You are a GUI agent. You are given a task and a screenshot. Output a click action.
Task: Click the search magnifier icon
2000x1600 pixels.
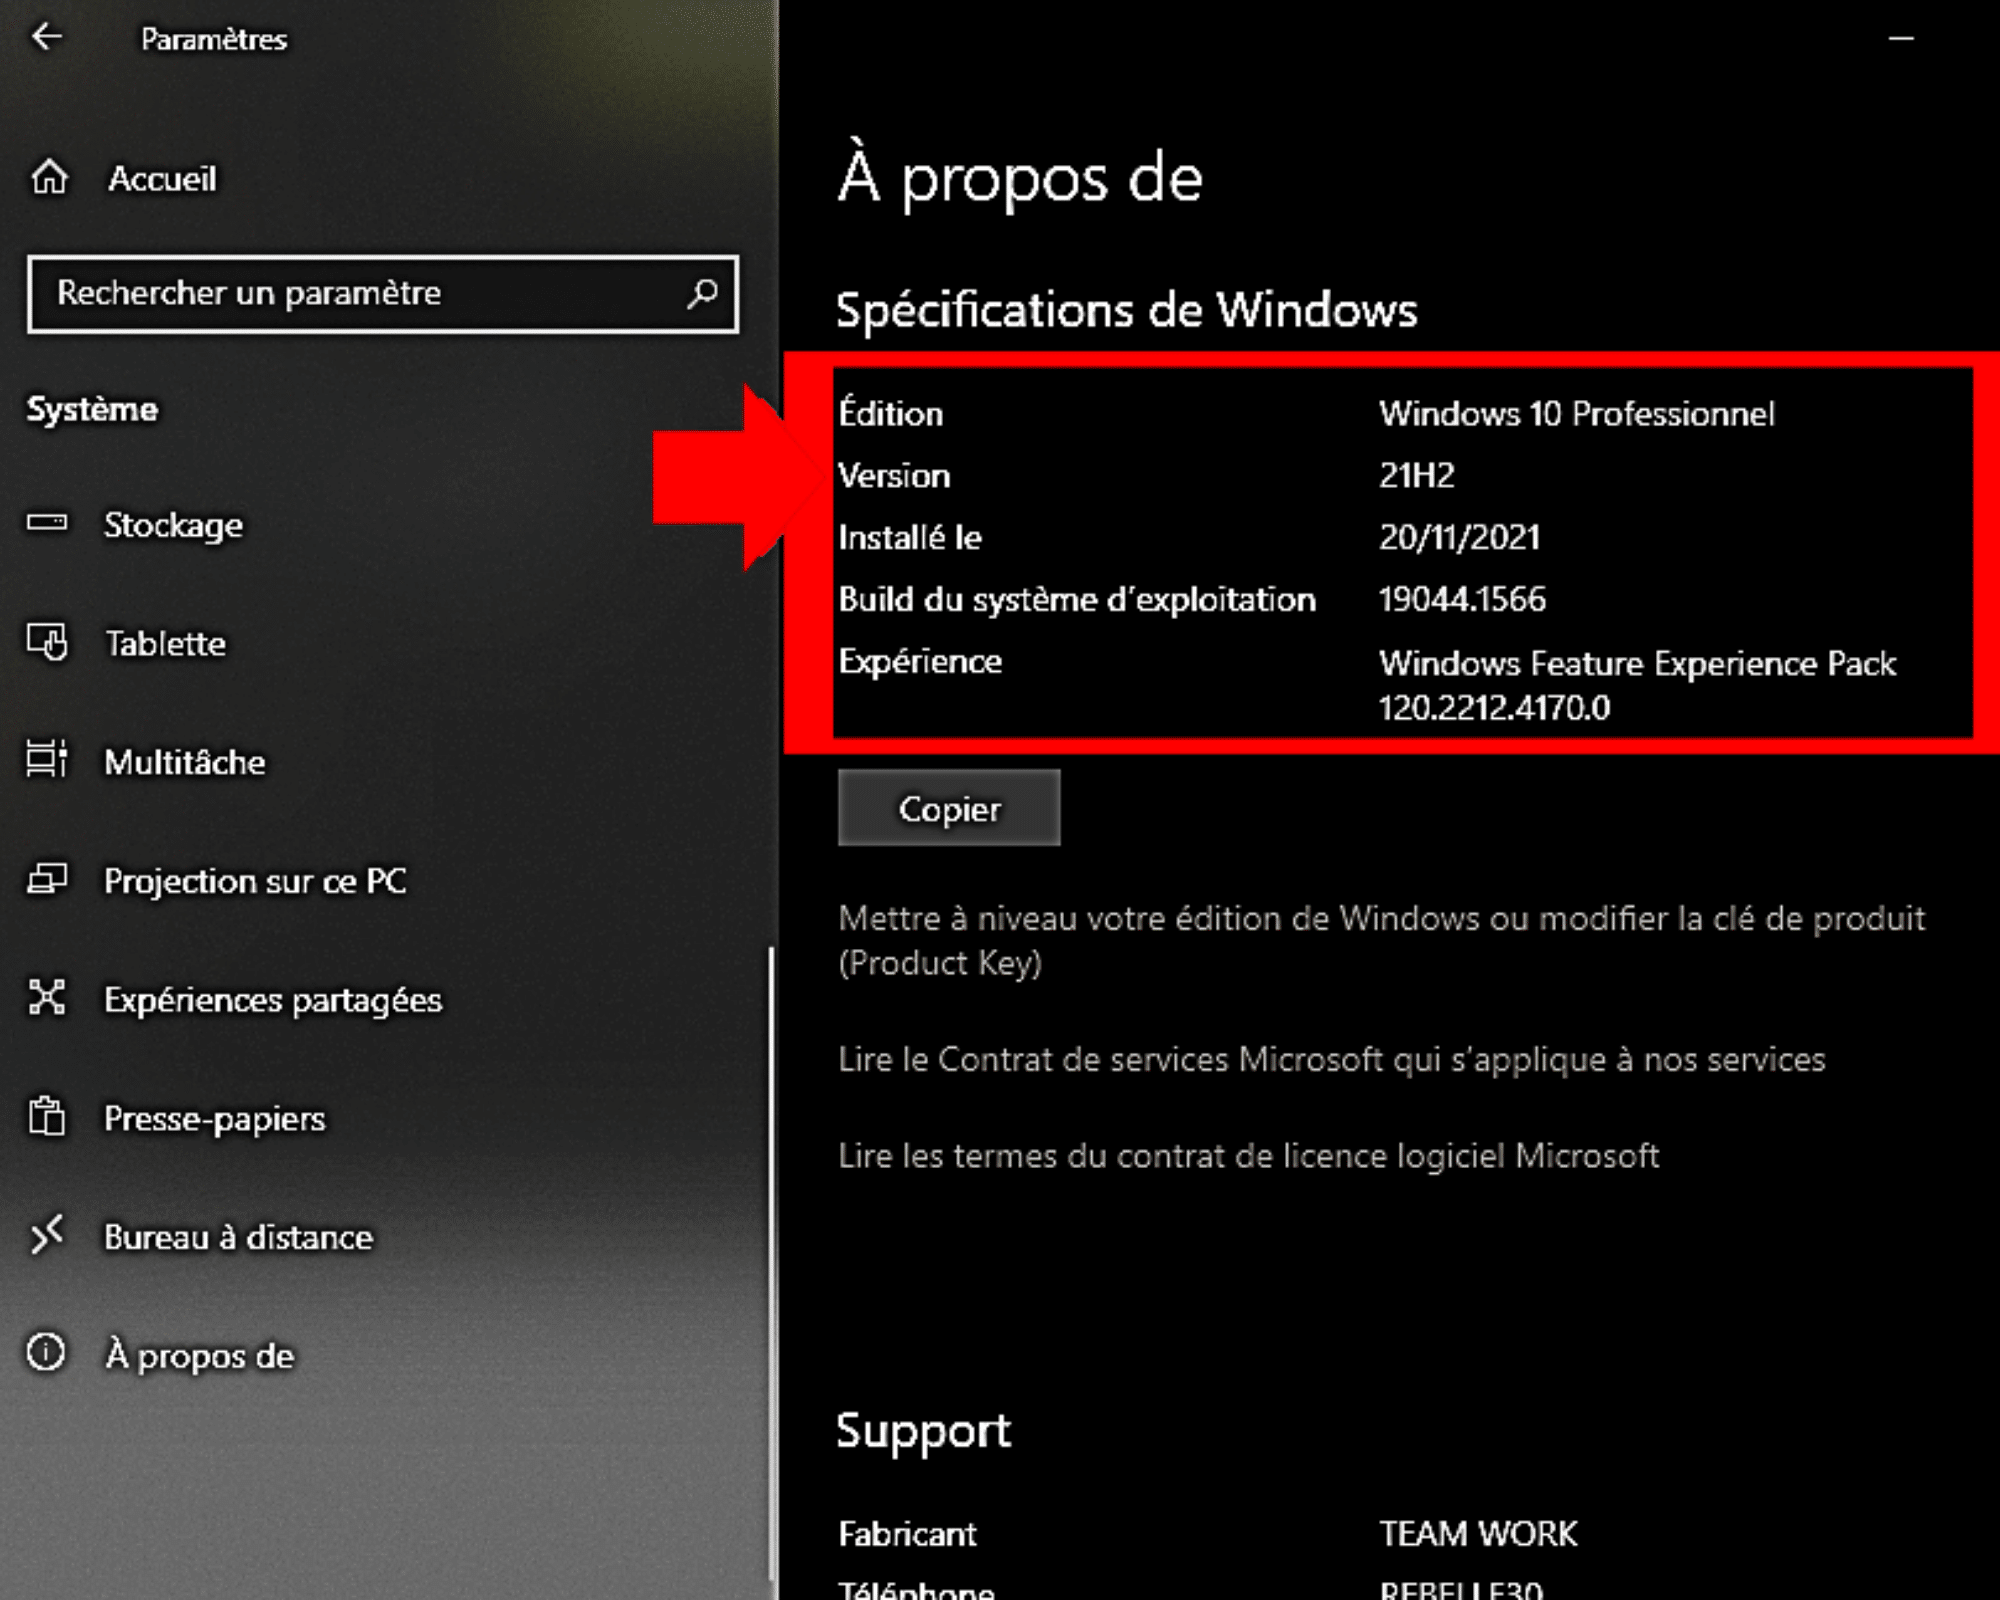[x=702, y=293]
